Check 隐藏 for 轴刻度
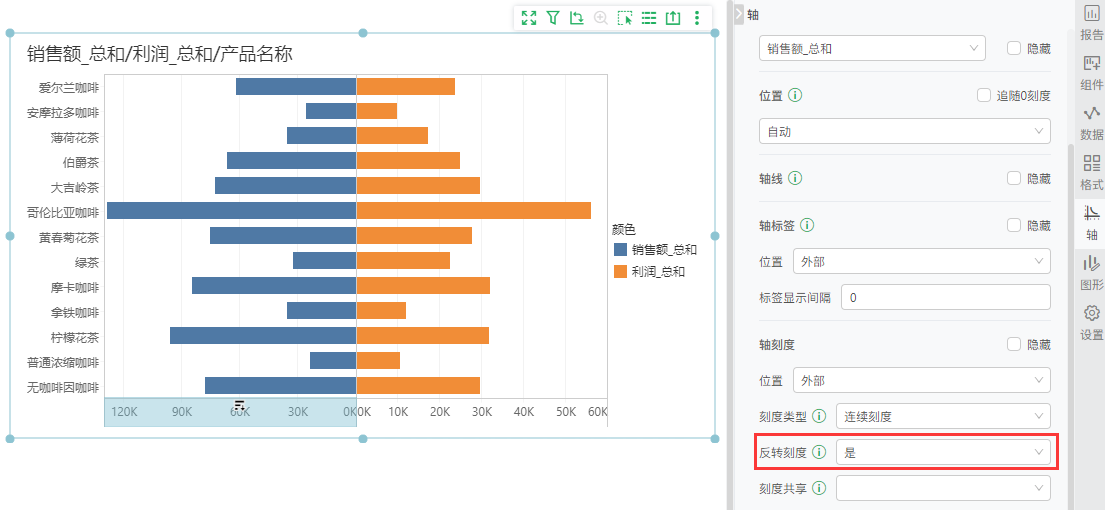1105x510 pixels. [x=1014, y=344]
